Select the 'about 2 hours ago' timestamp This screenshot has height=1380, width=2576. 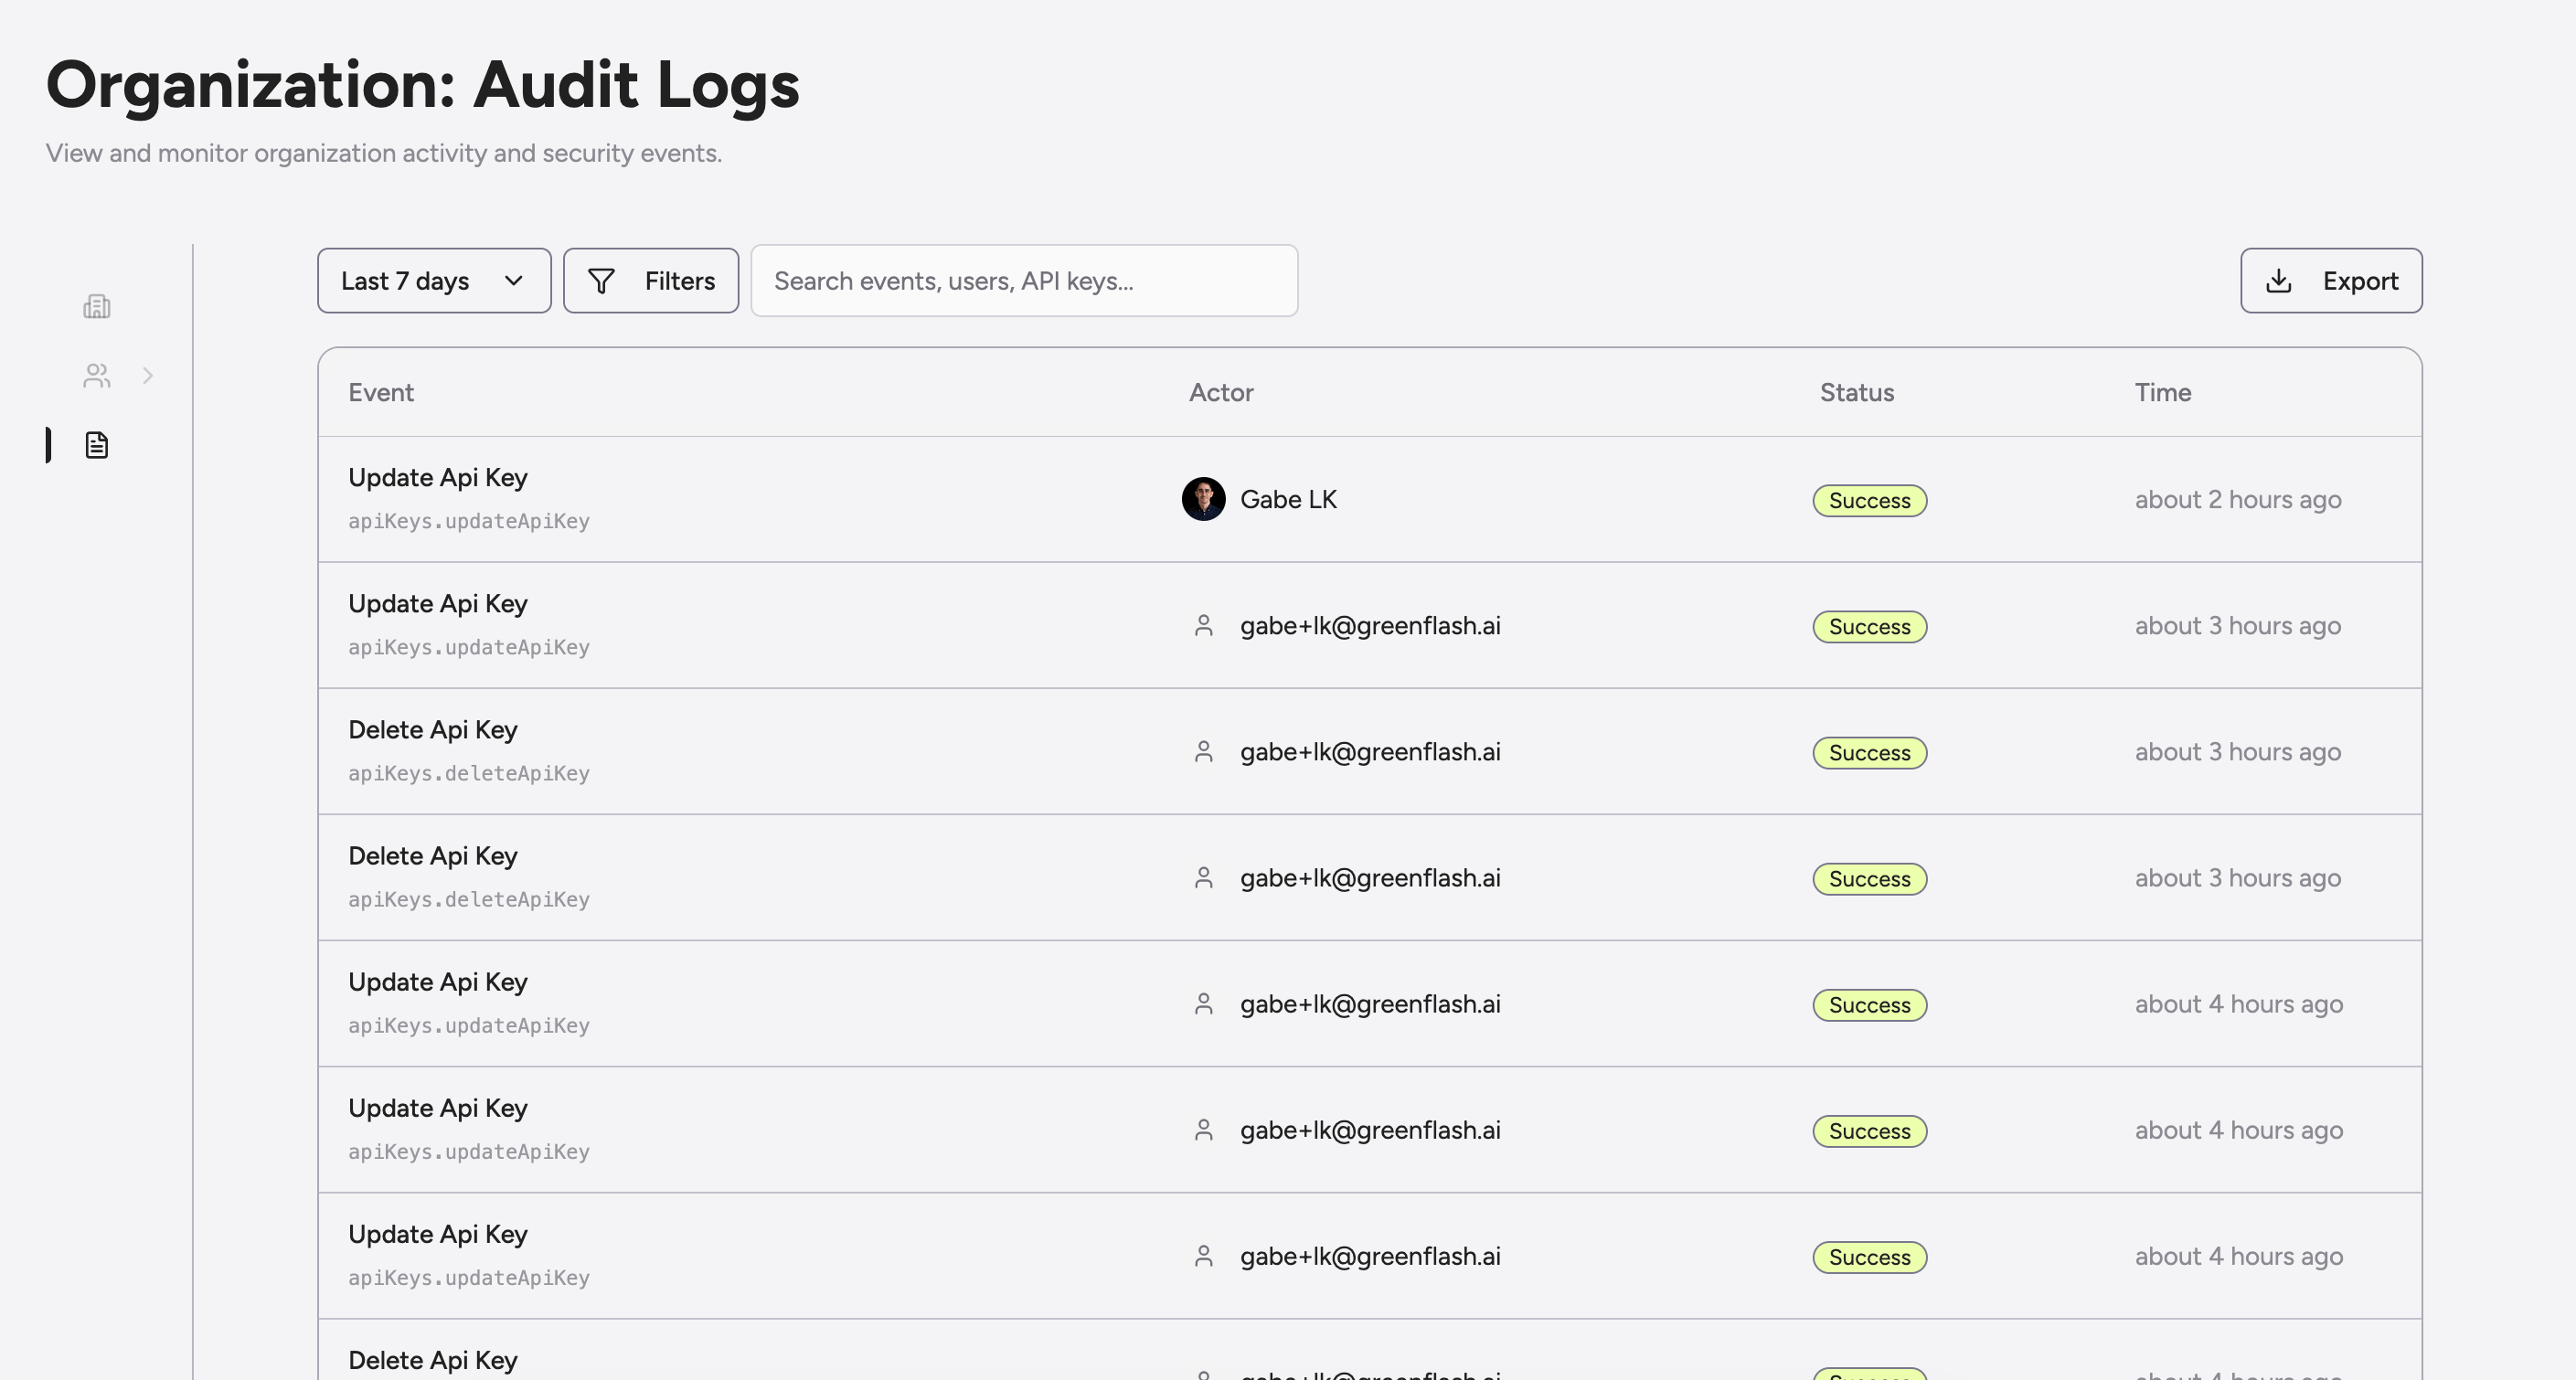point(2238,499)
